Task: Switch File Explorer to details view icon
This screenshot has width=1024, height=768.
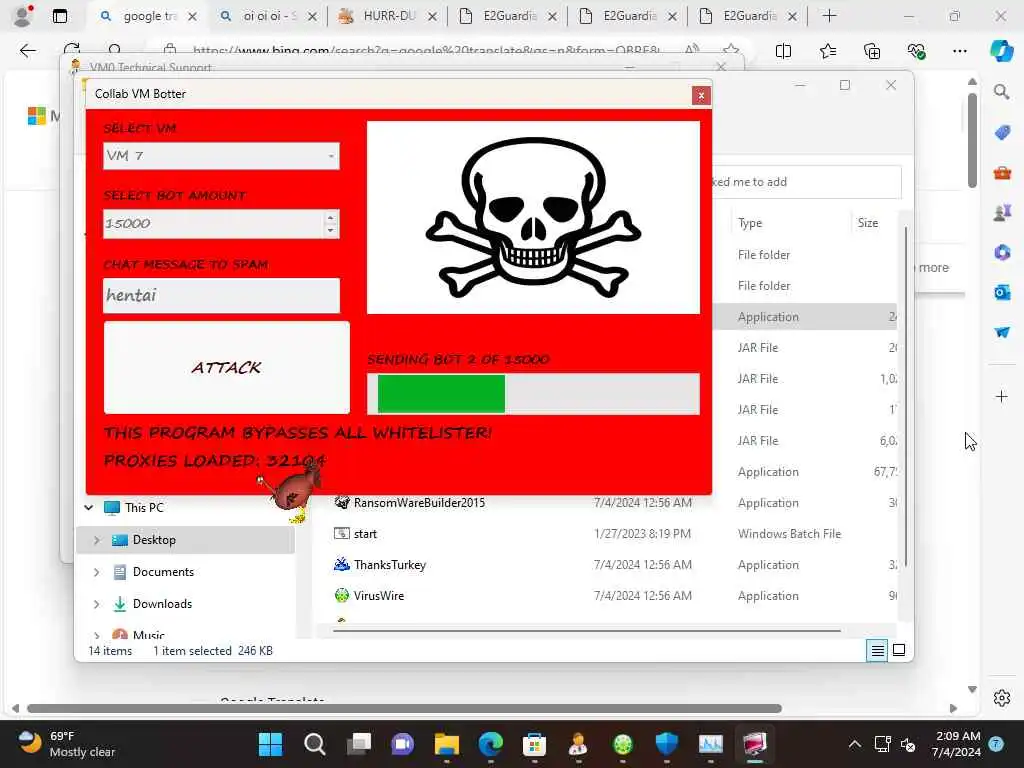Action: (x=877, y=650)
